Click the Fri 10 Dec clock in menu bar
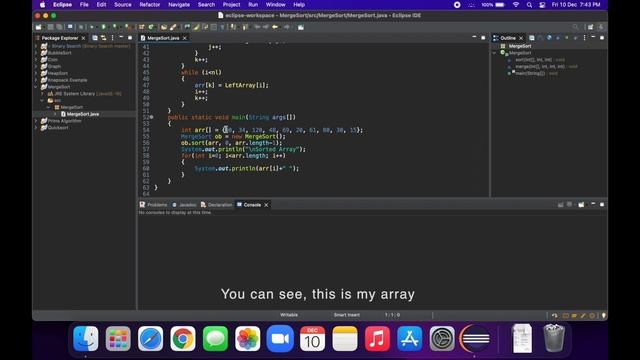640x360 pixels. click(576, 5)
